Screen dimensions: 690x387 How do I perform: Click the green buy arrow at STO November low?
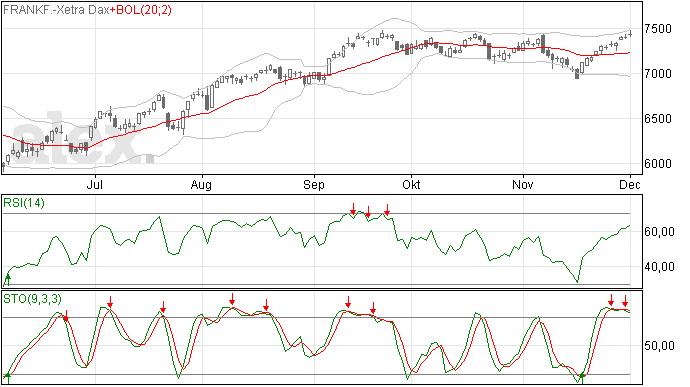[582, 377]
